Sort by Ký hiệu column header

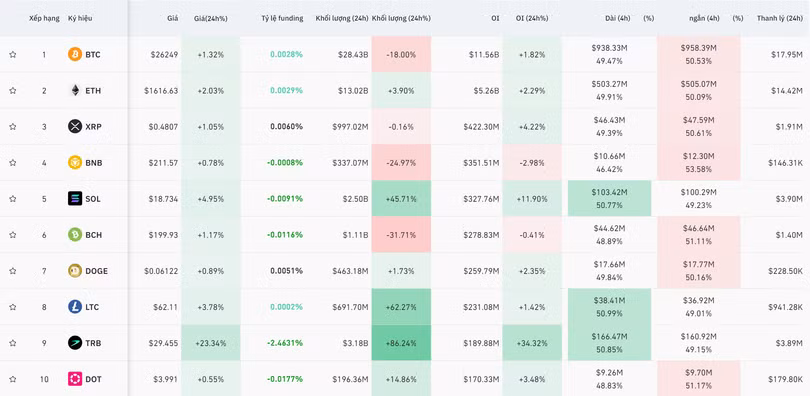click(x=79, y=18)
